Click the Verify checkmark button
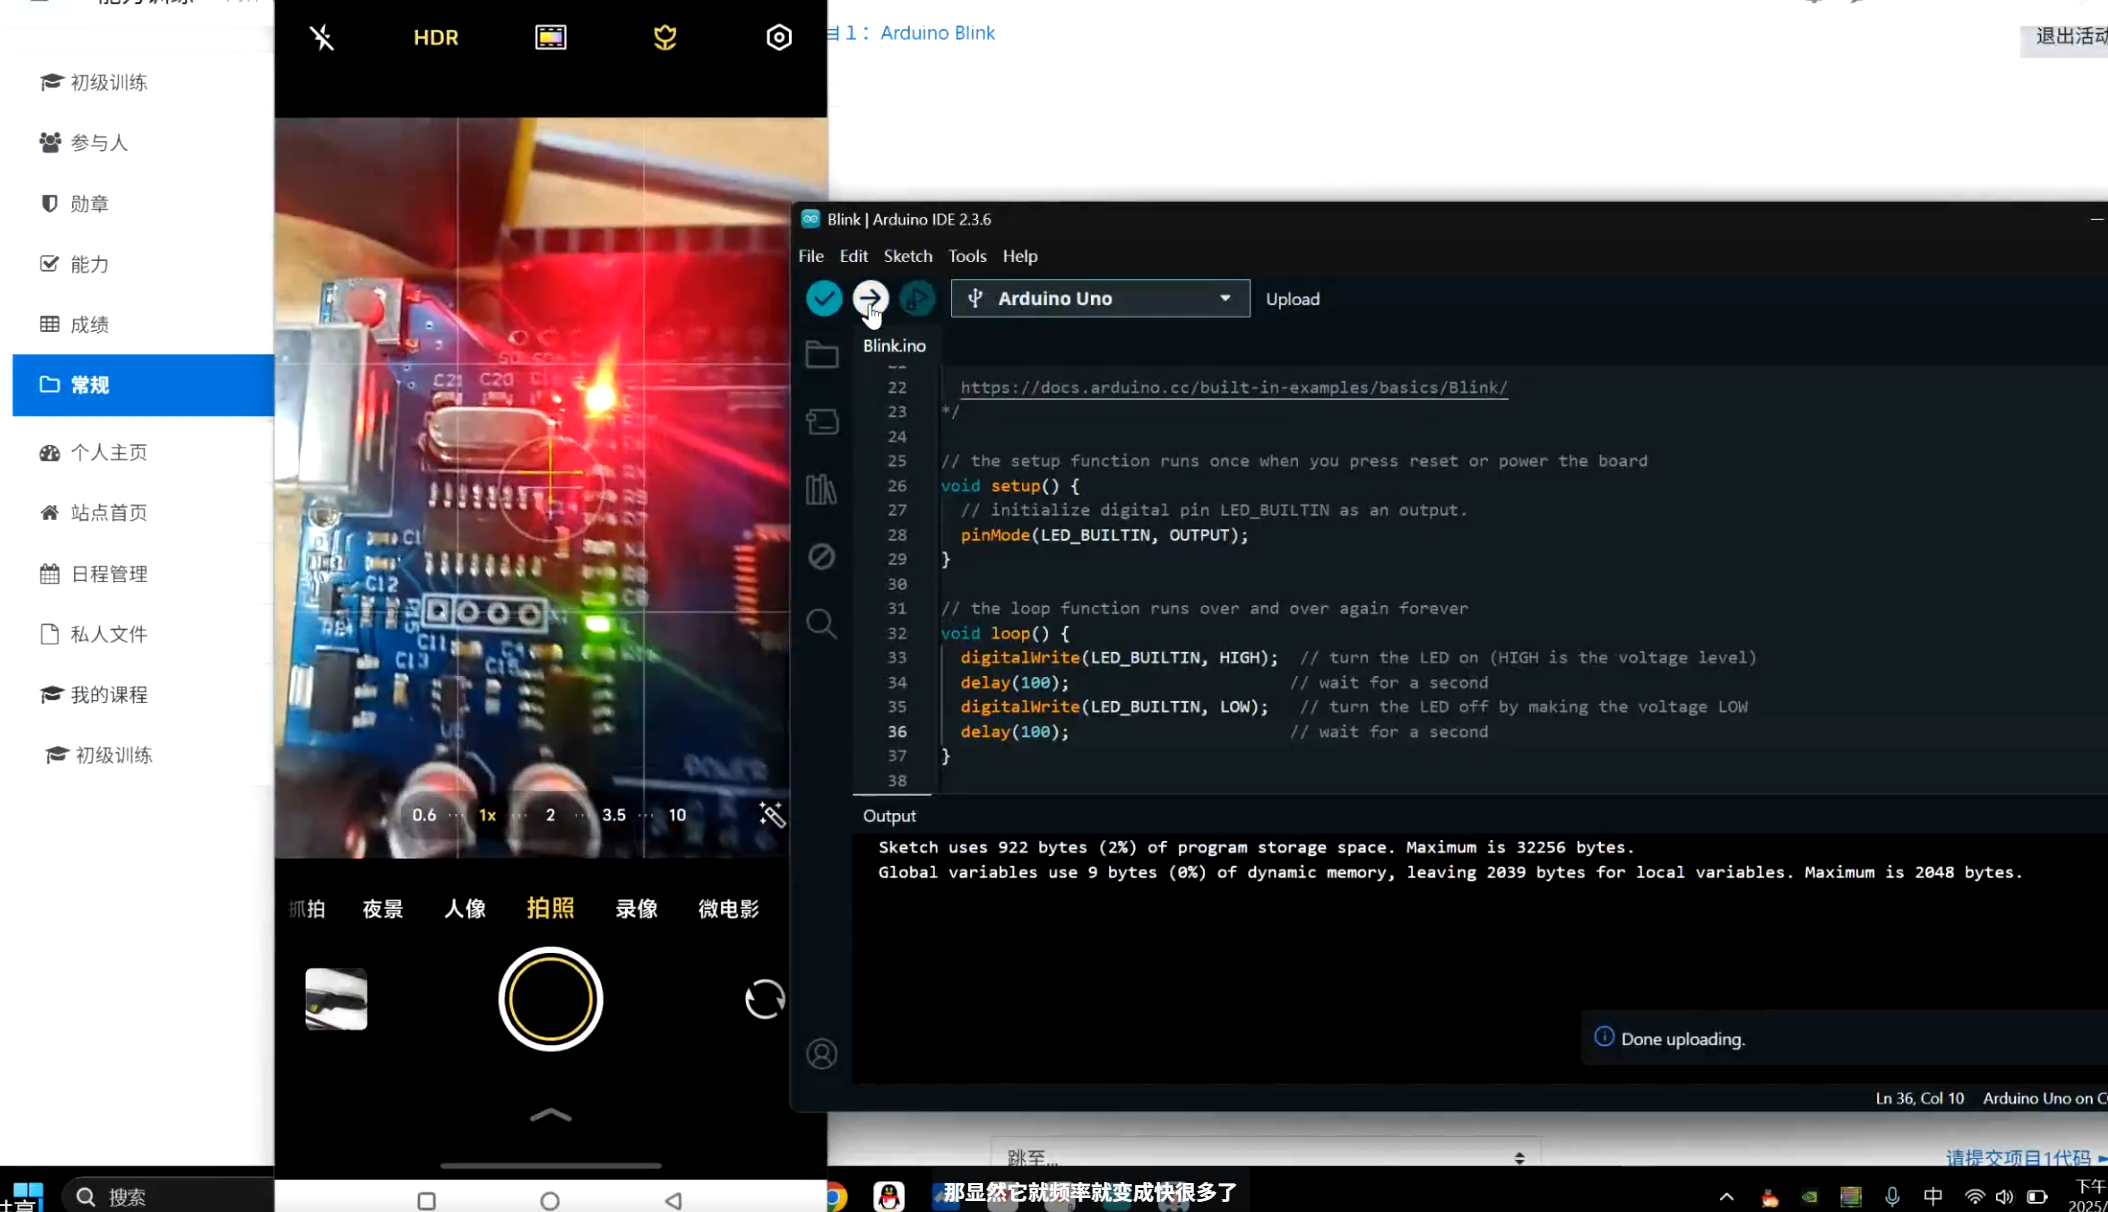This screenshot has width=2108, height=1212. coord(824,298)
